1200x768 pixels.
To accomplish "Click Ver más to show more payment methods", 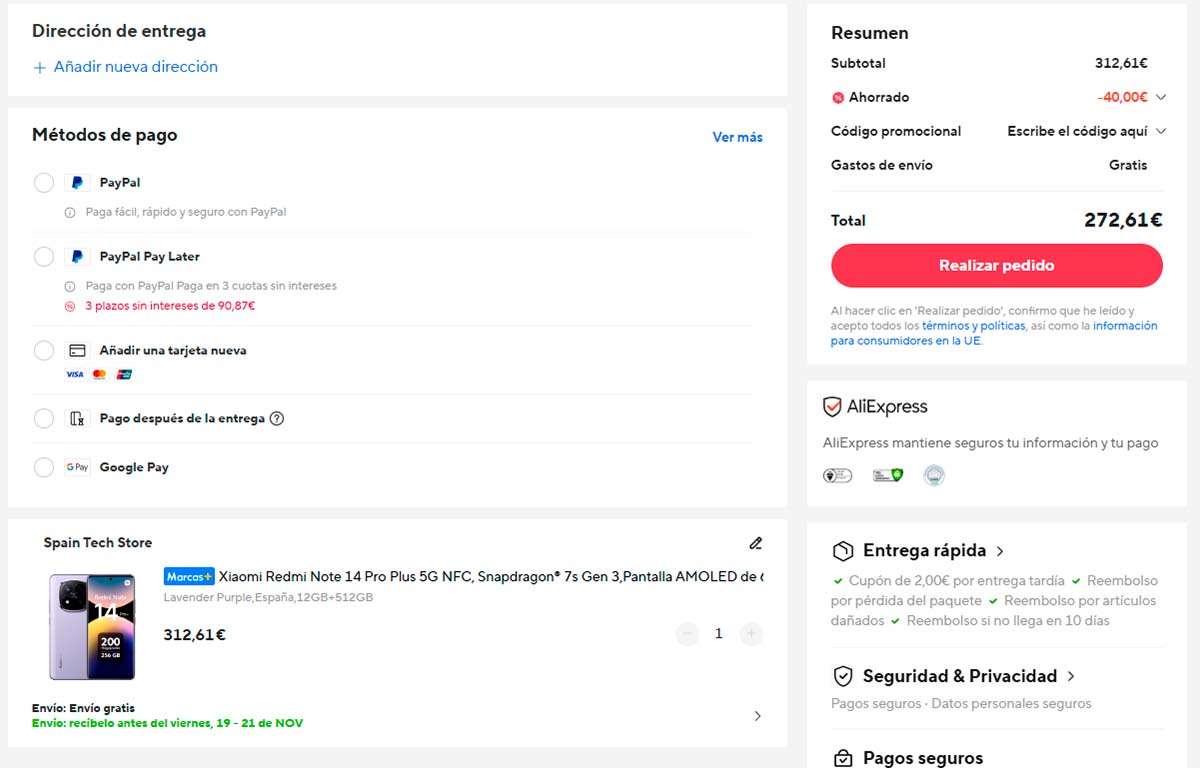I will coord(737,138).
